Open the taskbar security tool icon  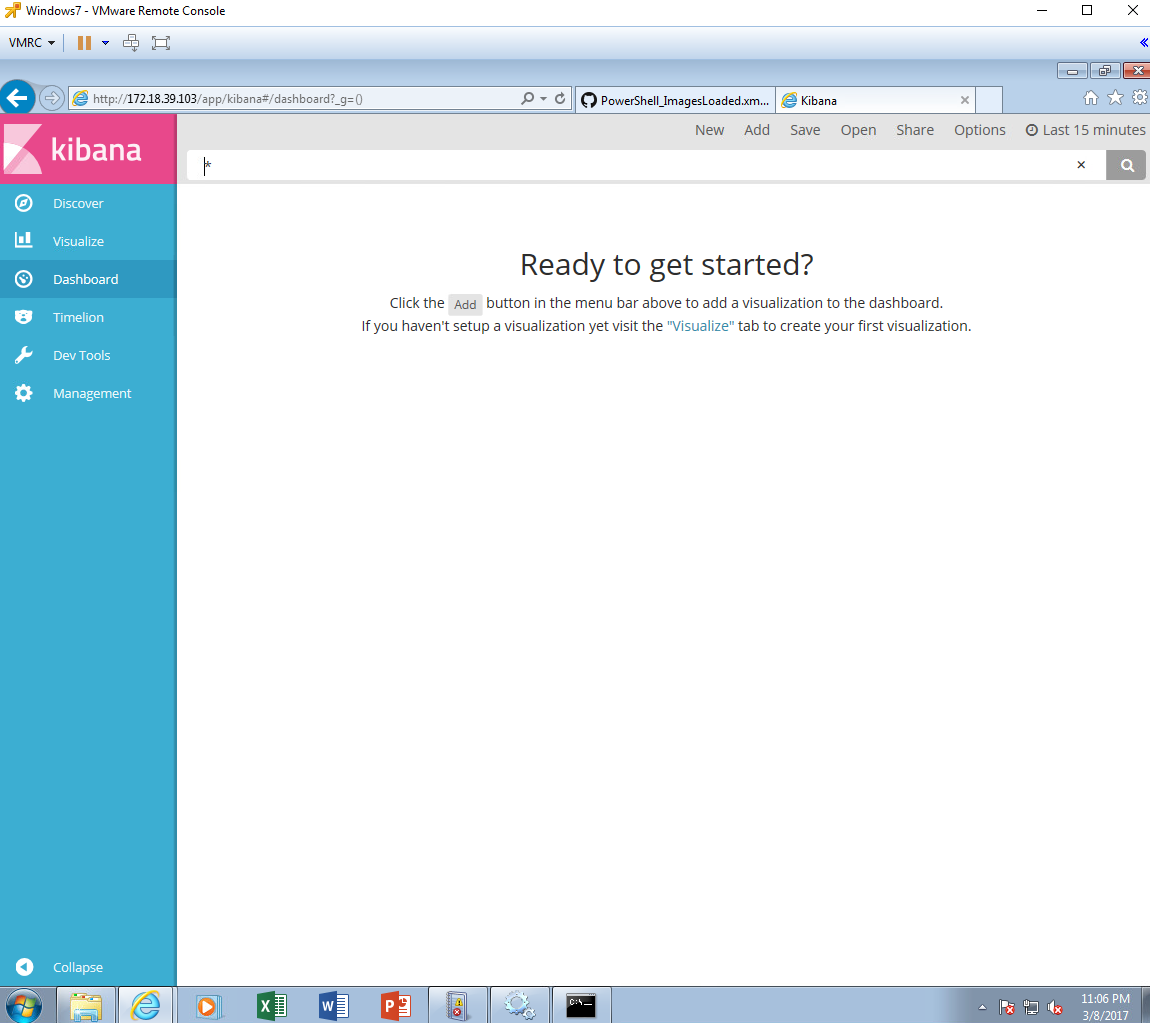(x=457, y=1005)
